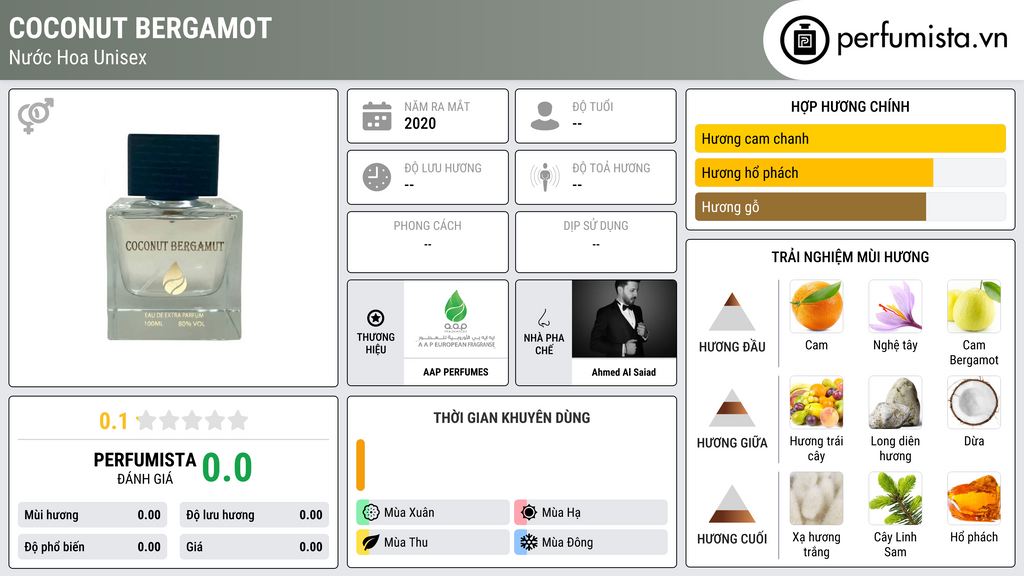Click the nose icon above Nhà pha chế
Viewport: 1024px width, 576px height.
543,318
